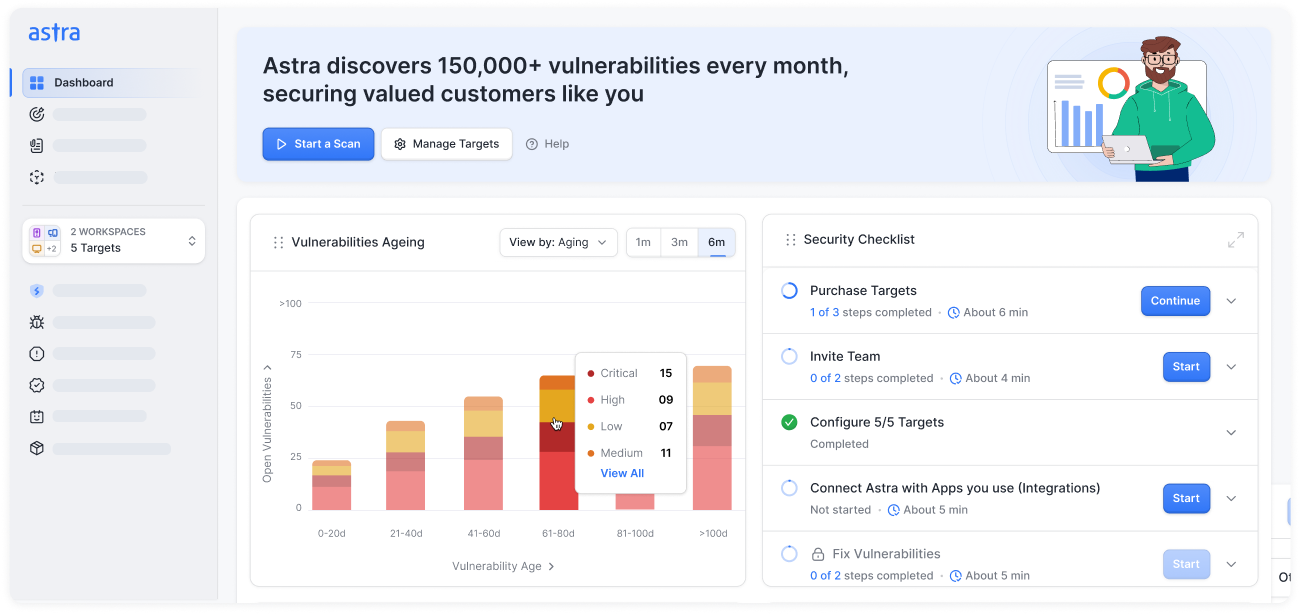
Task: Open the reports document icon in sidebar
Action: pos(37,145)
